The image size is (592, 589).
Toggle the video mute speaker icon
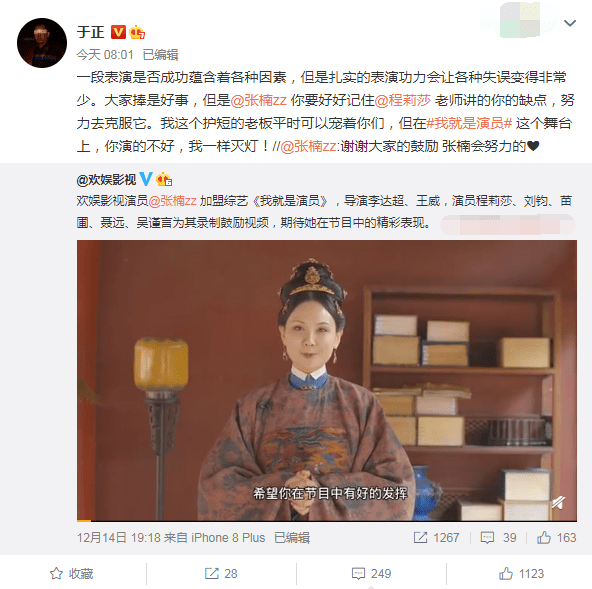coord(558,502)
